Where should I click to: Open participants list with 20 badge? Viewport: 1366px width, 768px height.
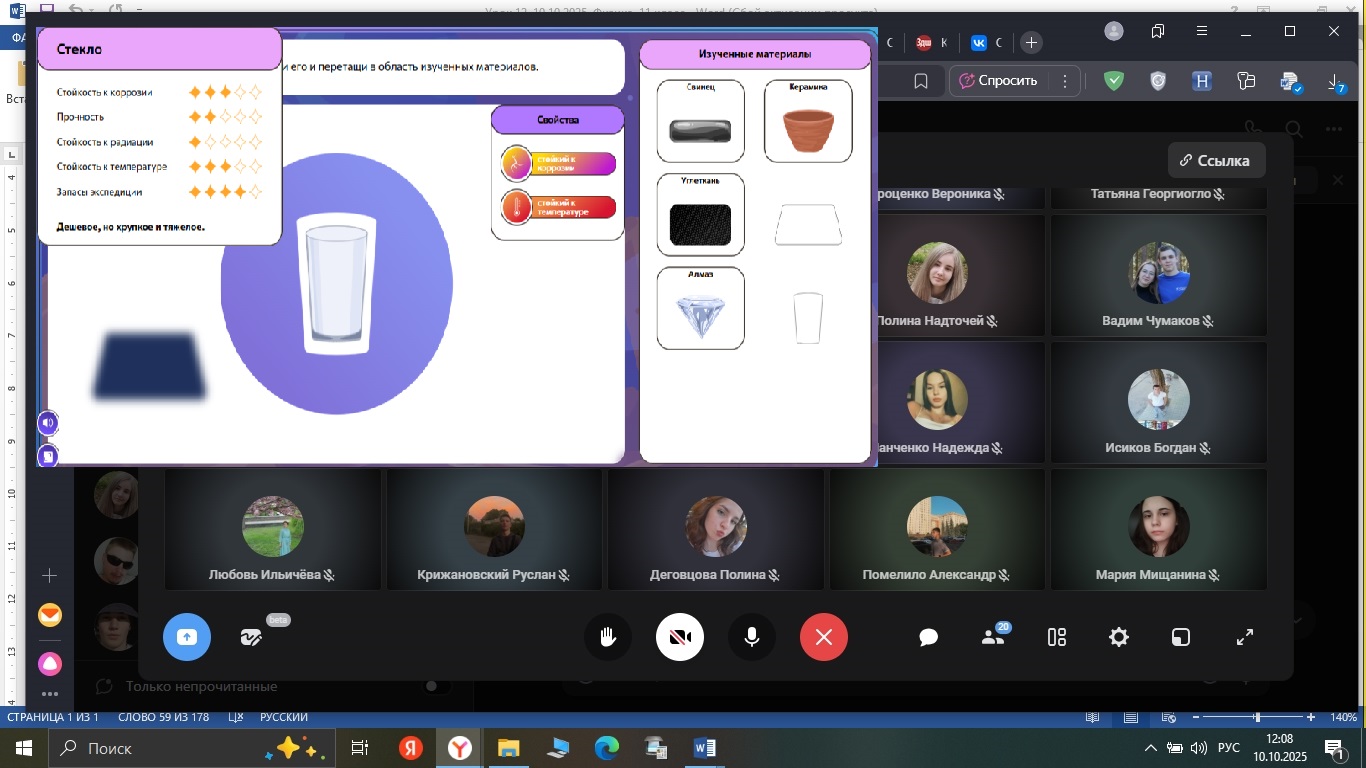tap(993, 637)
